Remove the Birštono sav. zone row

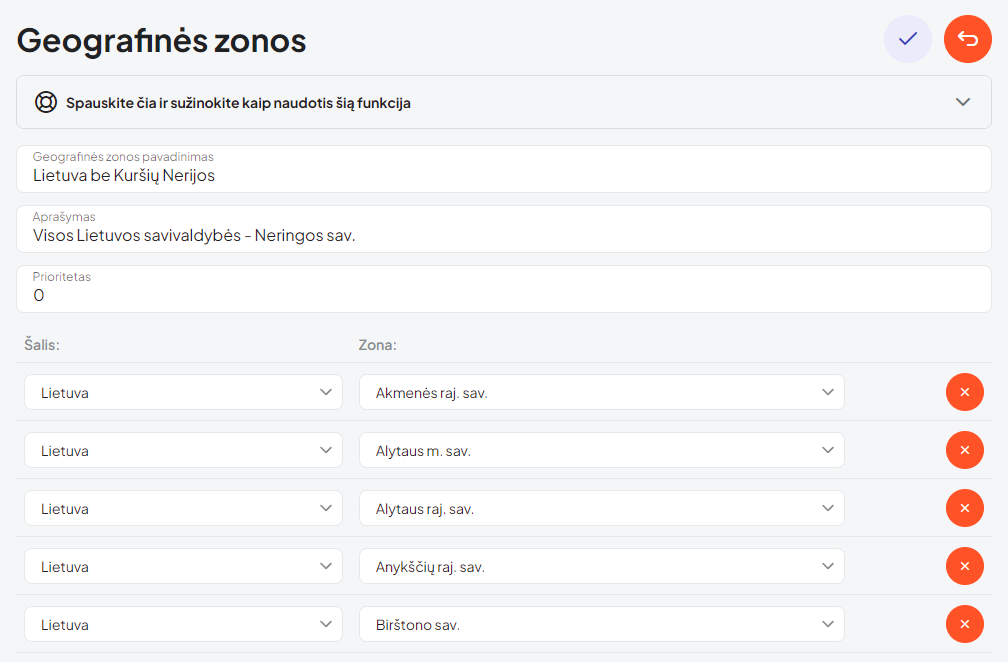[x=964, y=624]
